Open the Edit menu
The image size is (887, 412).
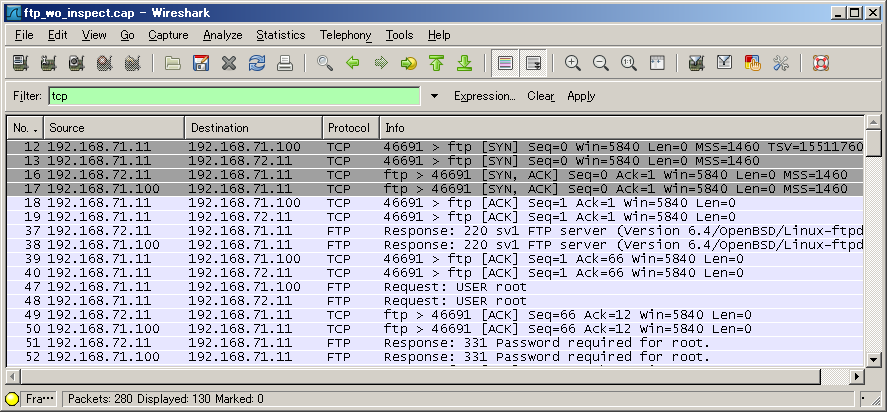pyautogui.click(x=58, y=35)
